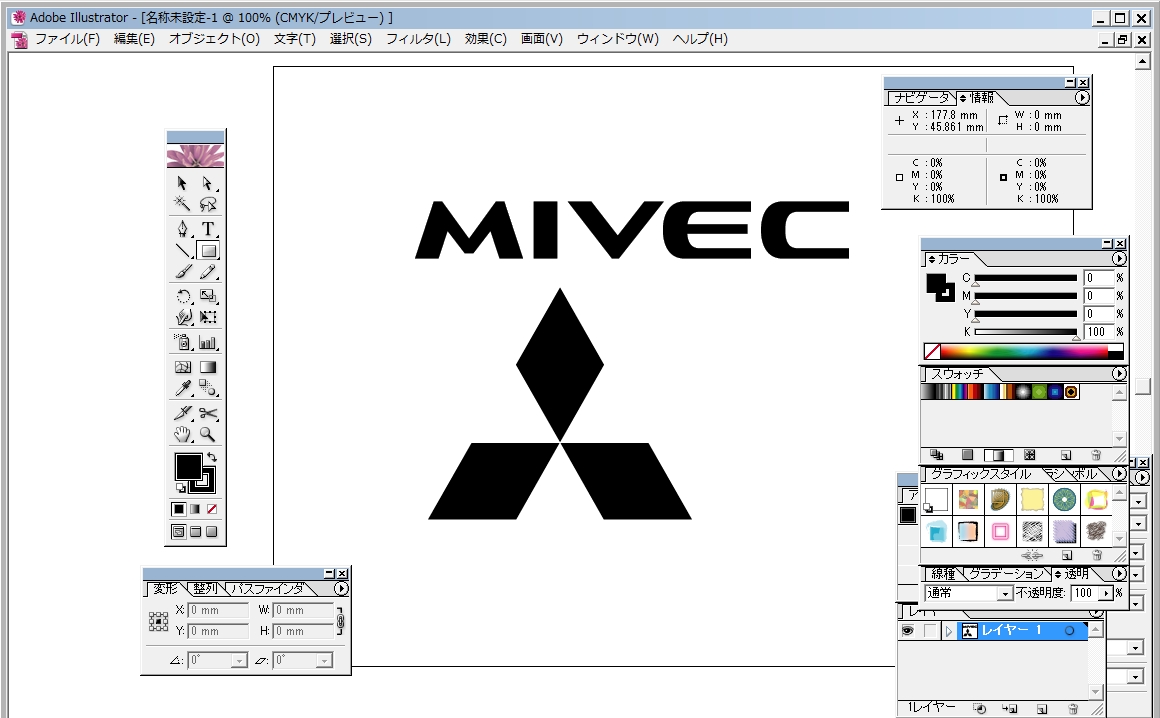Toggle constrain proportions link in 変形 panel

pyautogui.click(x=340, y=620)
